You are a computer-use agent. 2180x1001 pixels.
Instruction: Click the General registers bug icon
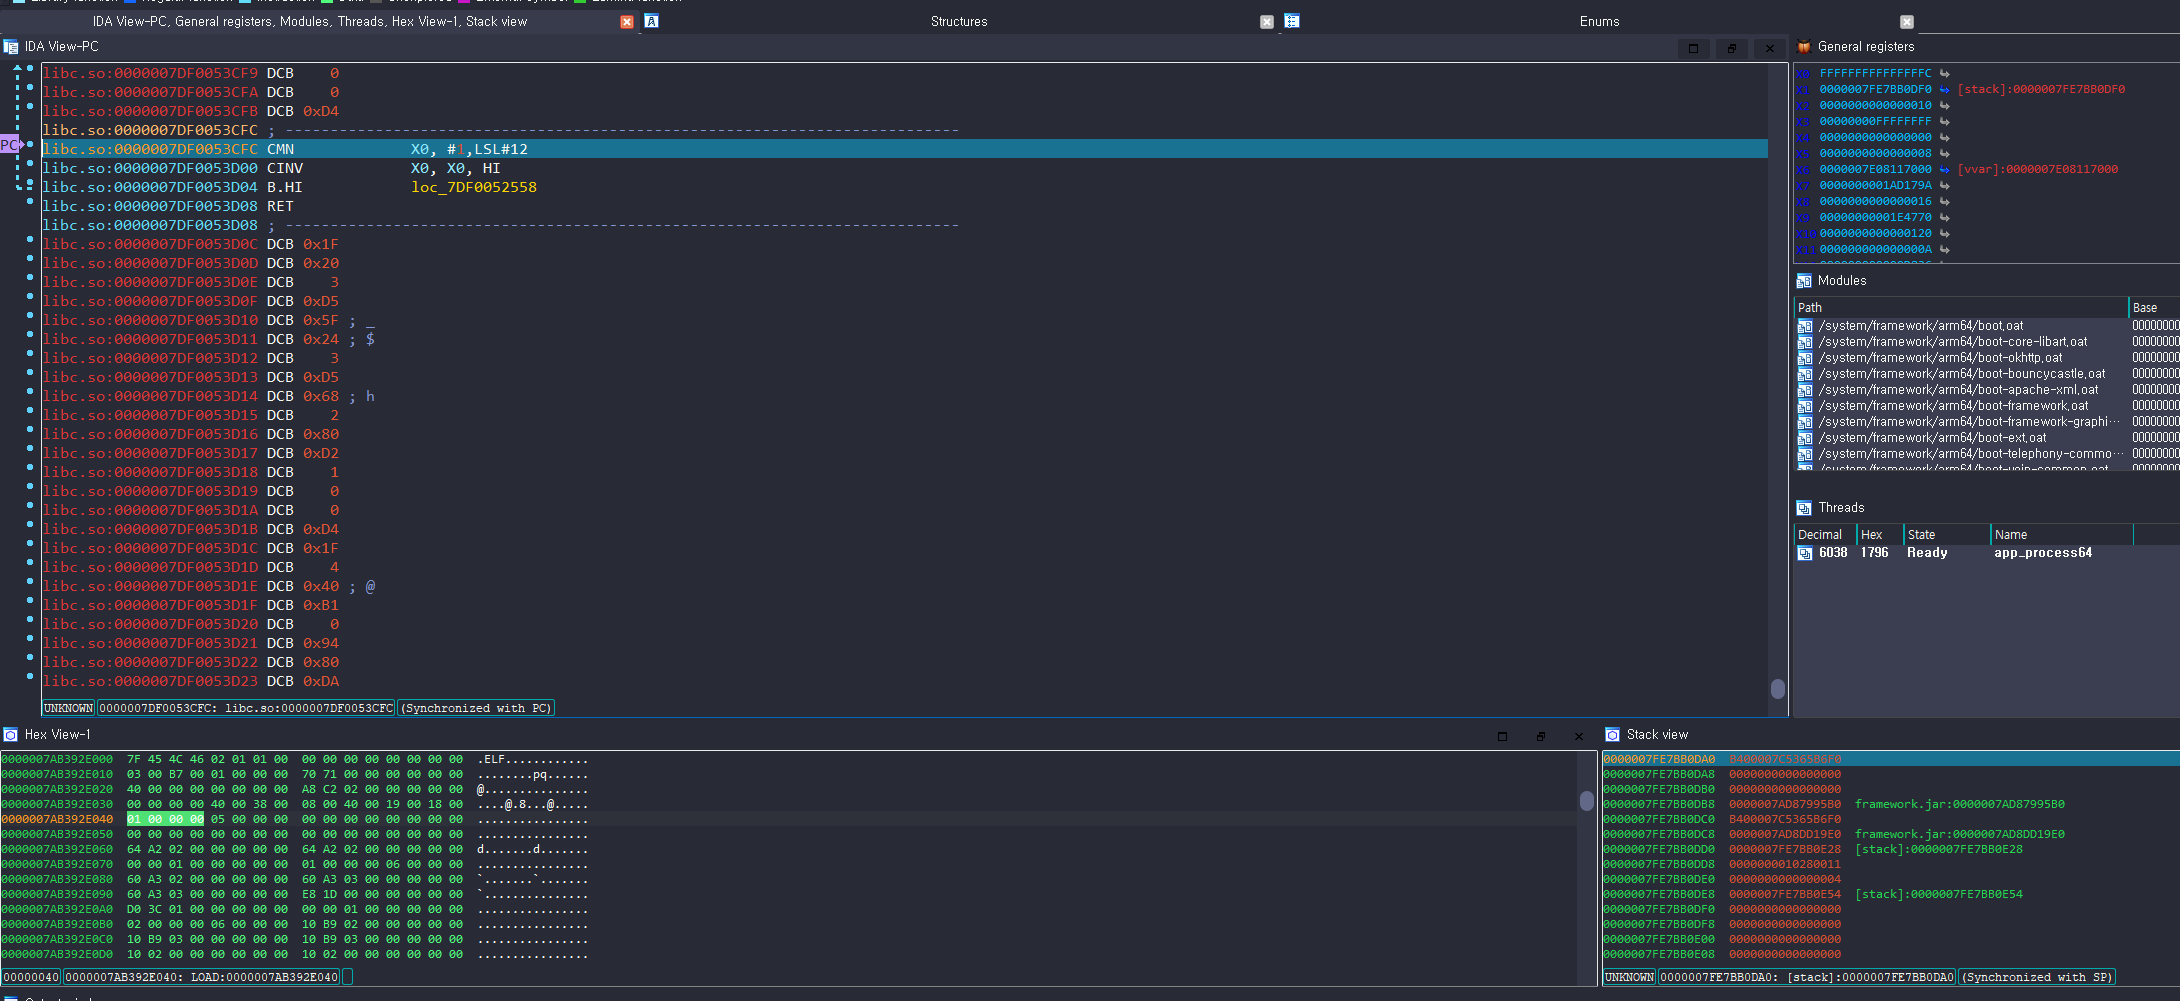(1804, 47)
